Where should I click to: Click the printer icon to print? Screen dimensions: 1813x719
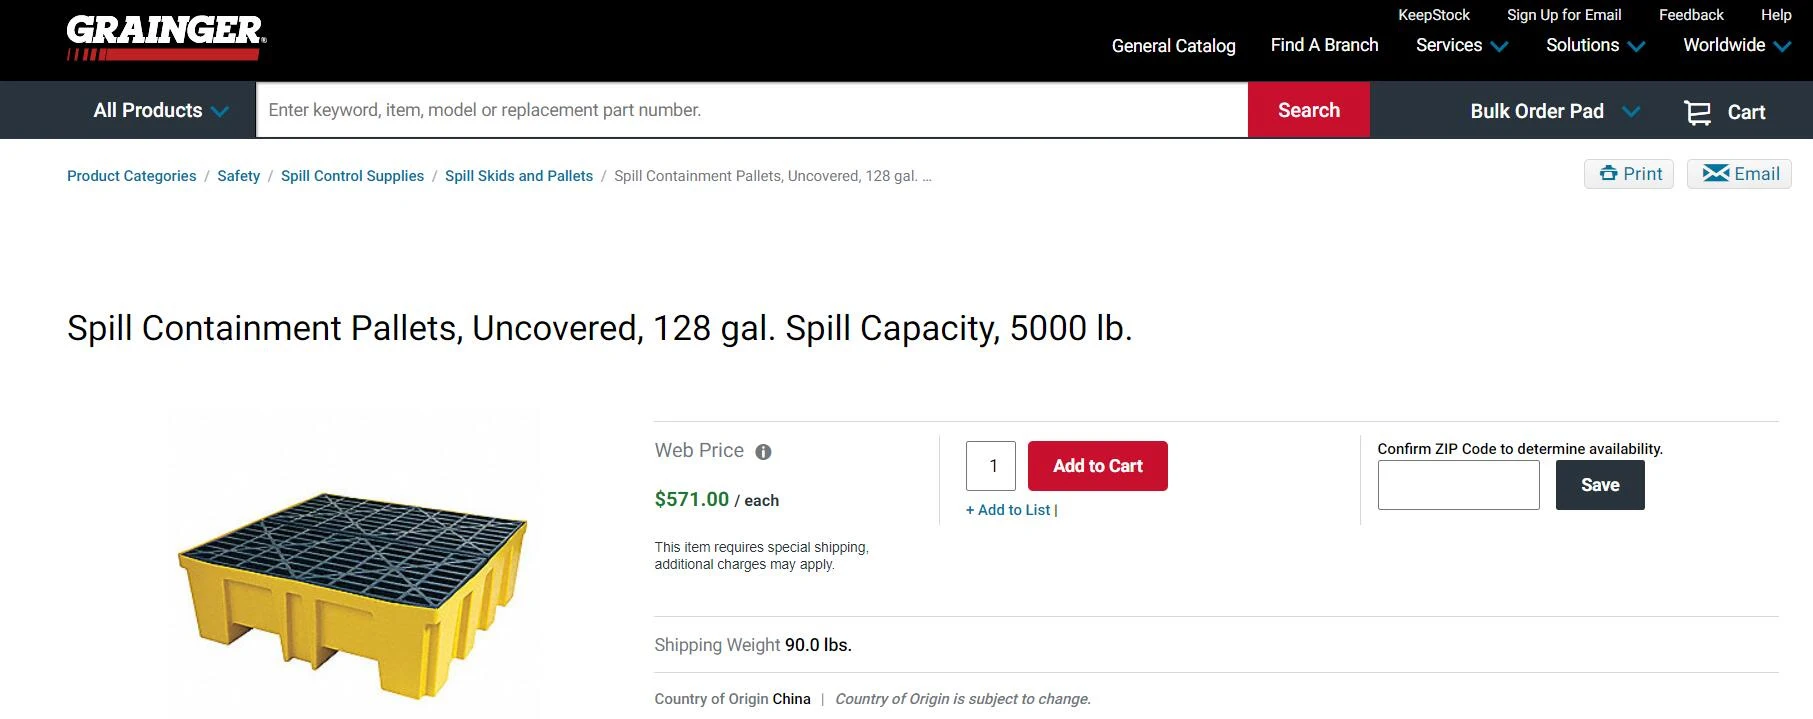click(x=1608, y=174)
